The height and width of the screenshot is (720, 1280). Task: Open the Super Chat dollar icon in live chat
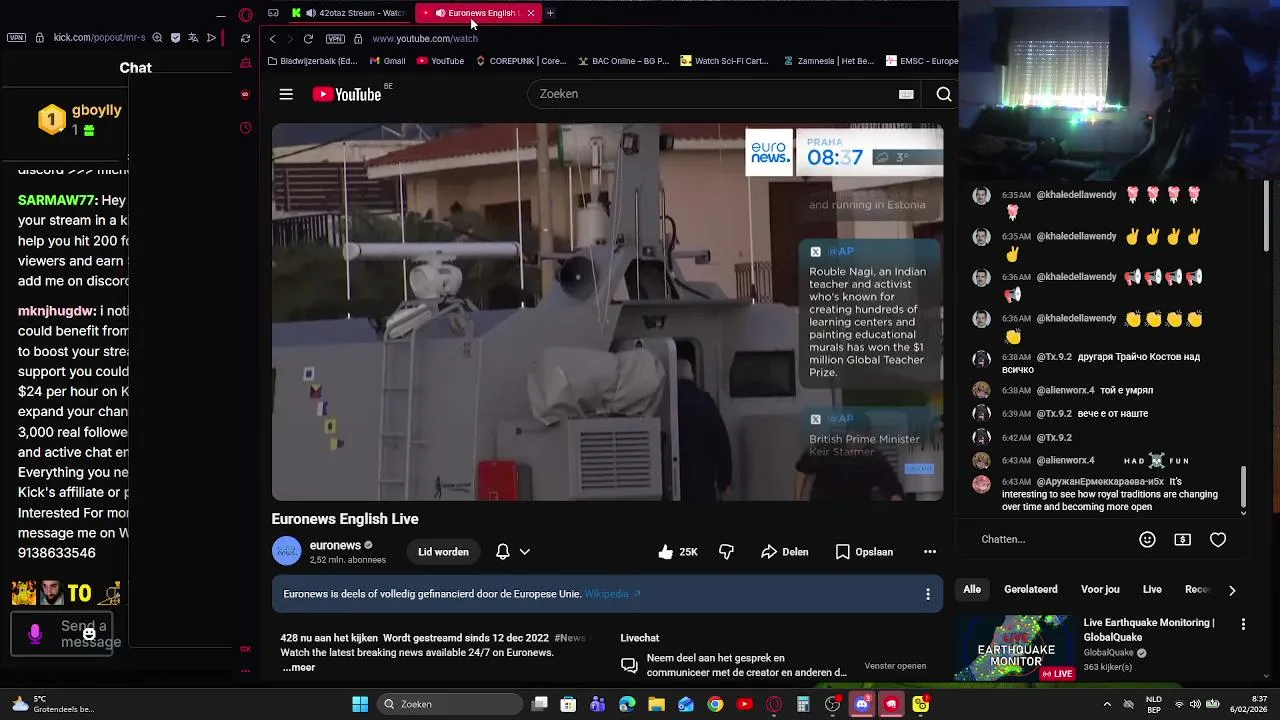(x=1183, y=539)
